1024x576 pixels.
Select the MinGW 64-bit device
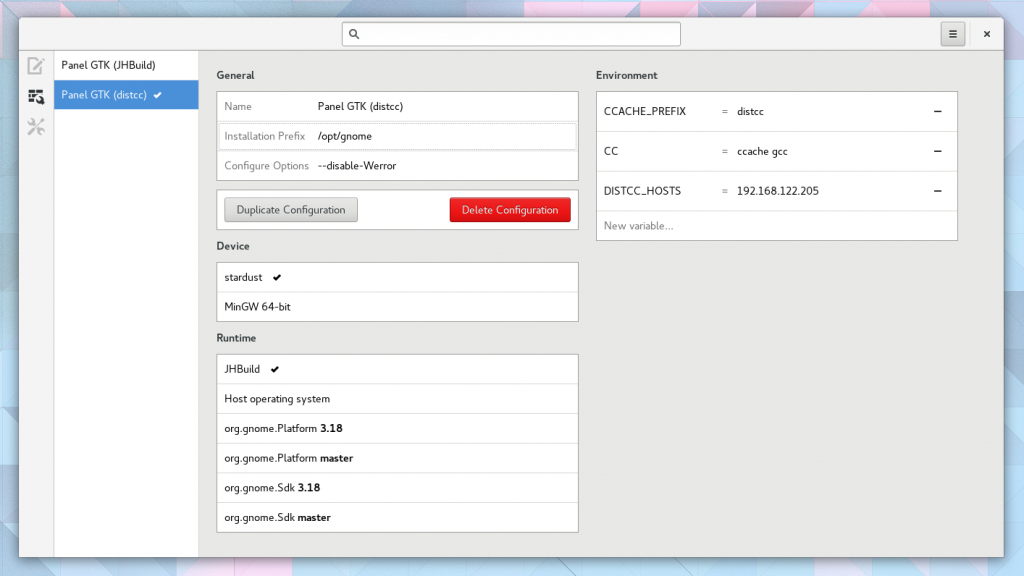pyautogui.click(x=397, y=307)
